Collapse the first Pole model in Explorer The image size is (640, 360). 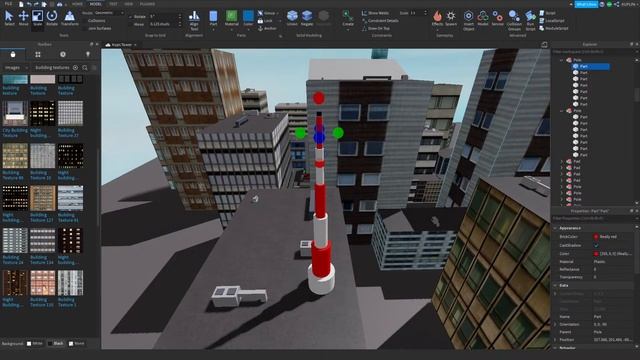point(562,60)
